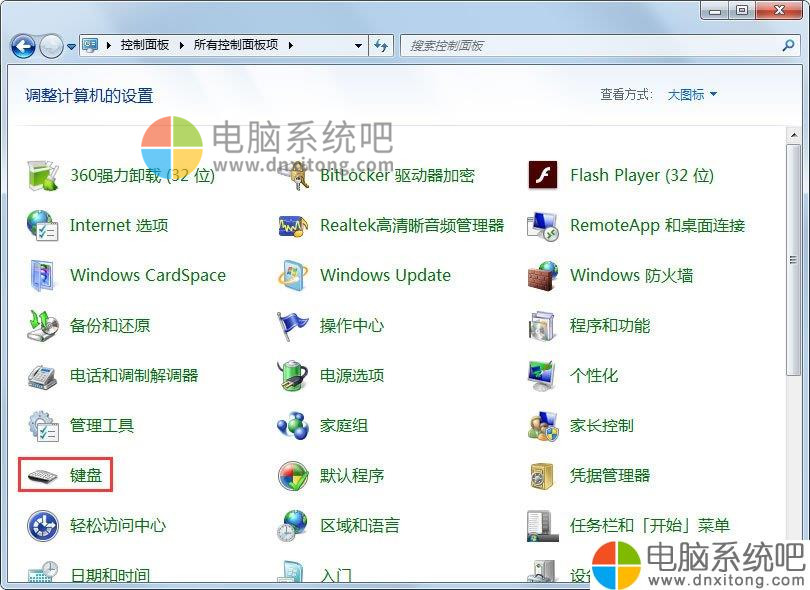Screen dimensions: 810x590
Task: Expand the arrow after 控制面板 breadcrumb
Action: point(181,45)
